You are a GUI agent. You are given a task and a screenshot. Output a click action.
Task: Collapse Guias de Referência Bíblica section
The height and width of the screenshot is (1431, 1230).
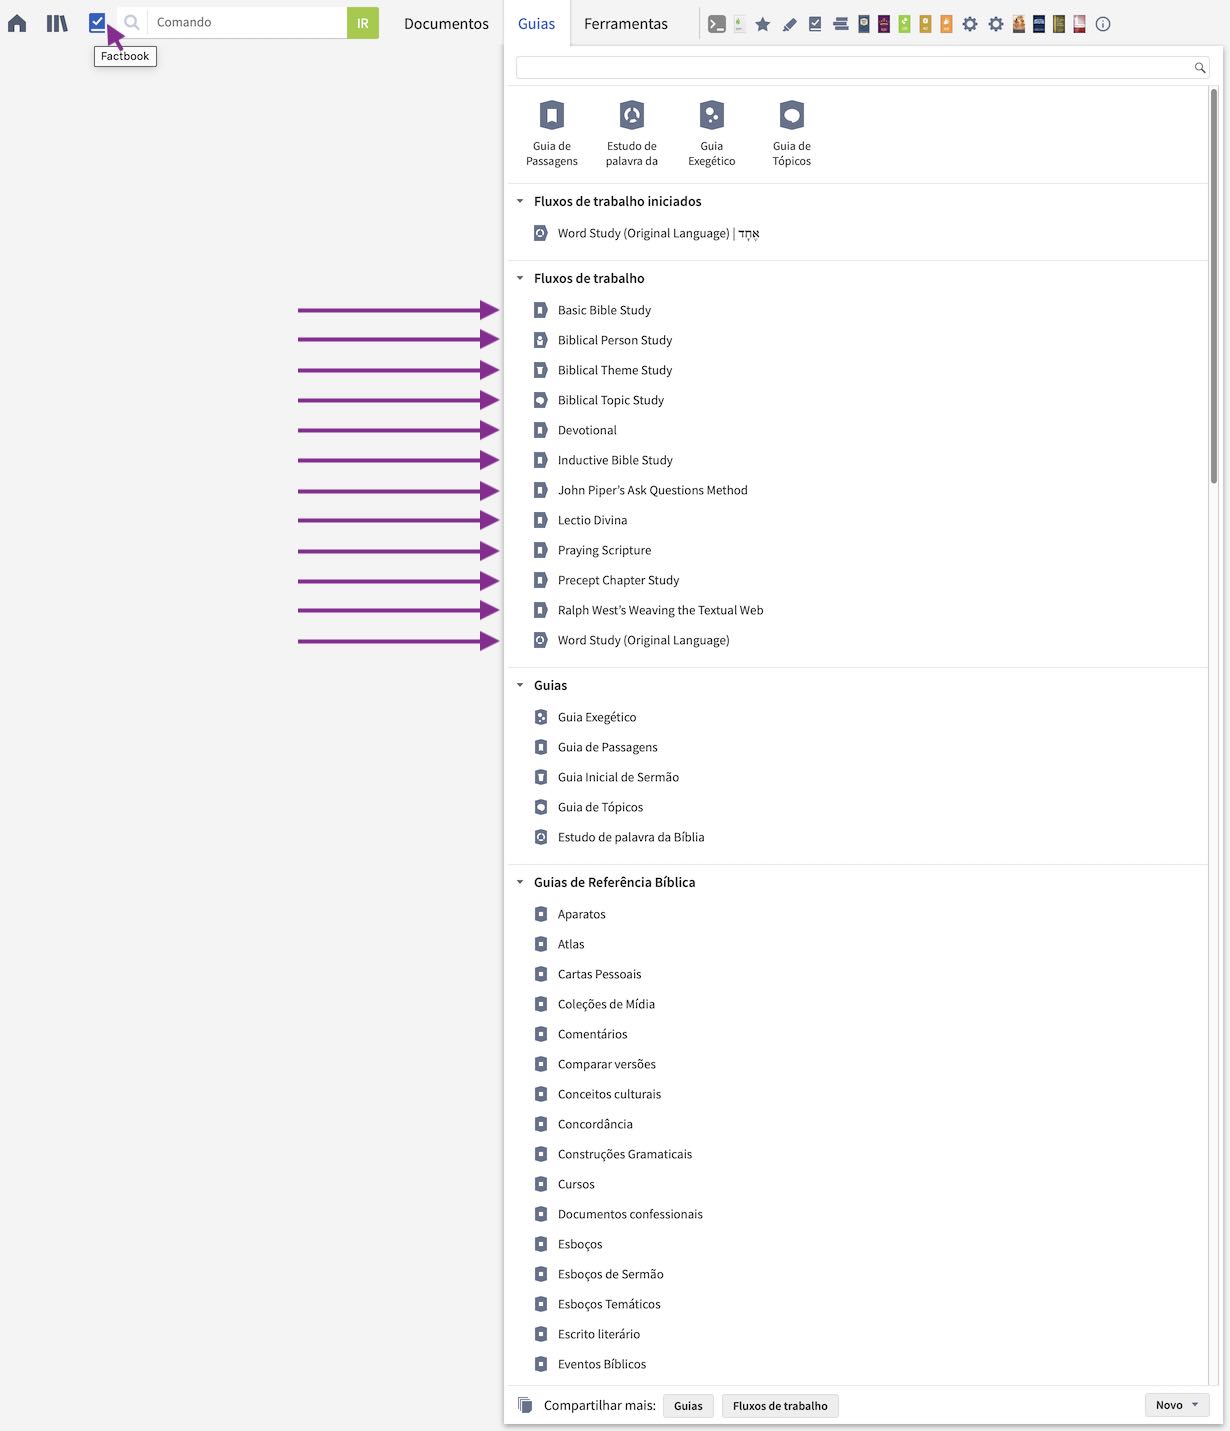[520, 882]
